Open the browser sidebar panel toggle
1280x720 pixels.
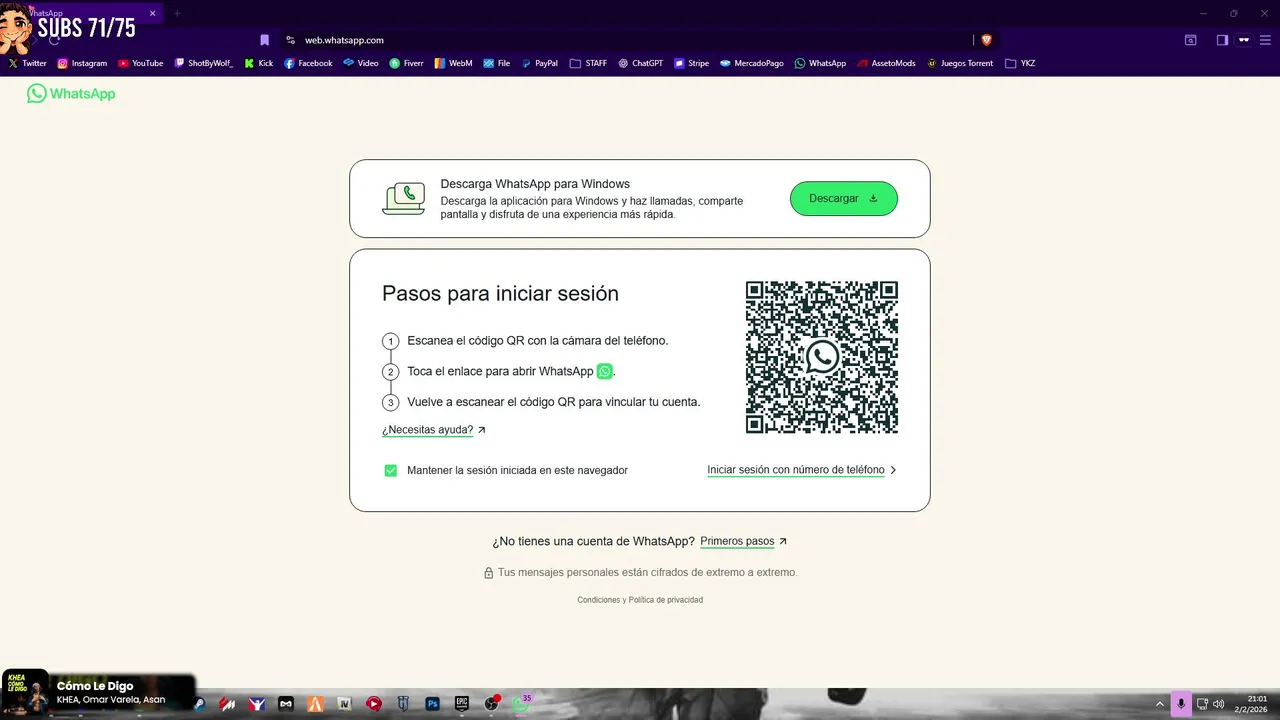(x=1222, y=40)
